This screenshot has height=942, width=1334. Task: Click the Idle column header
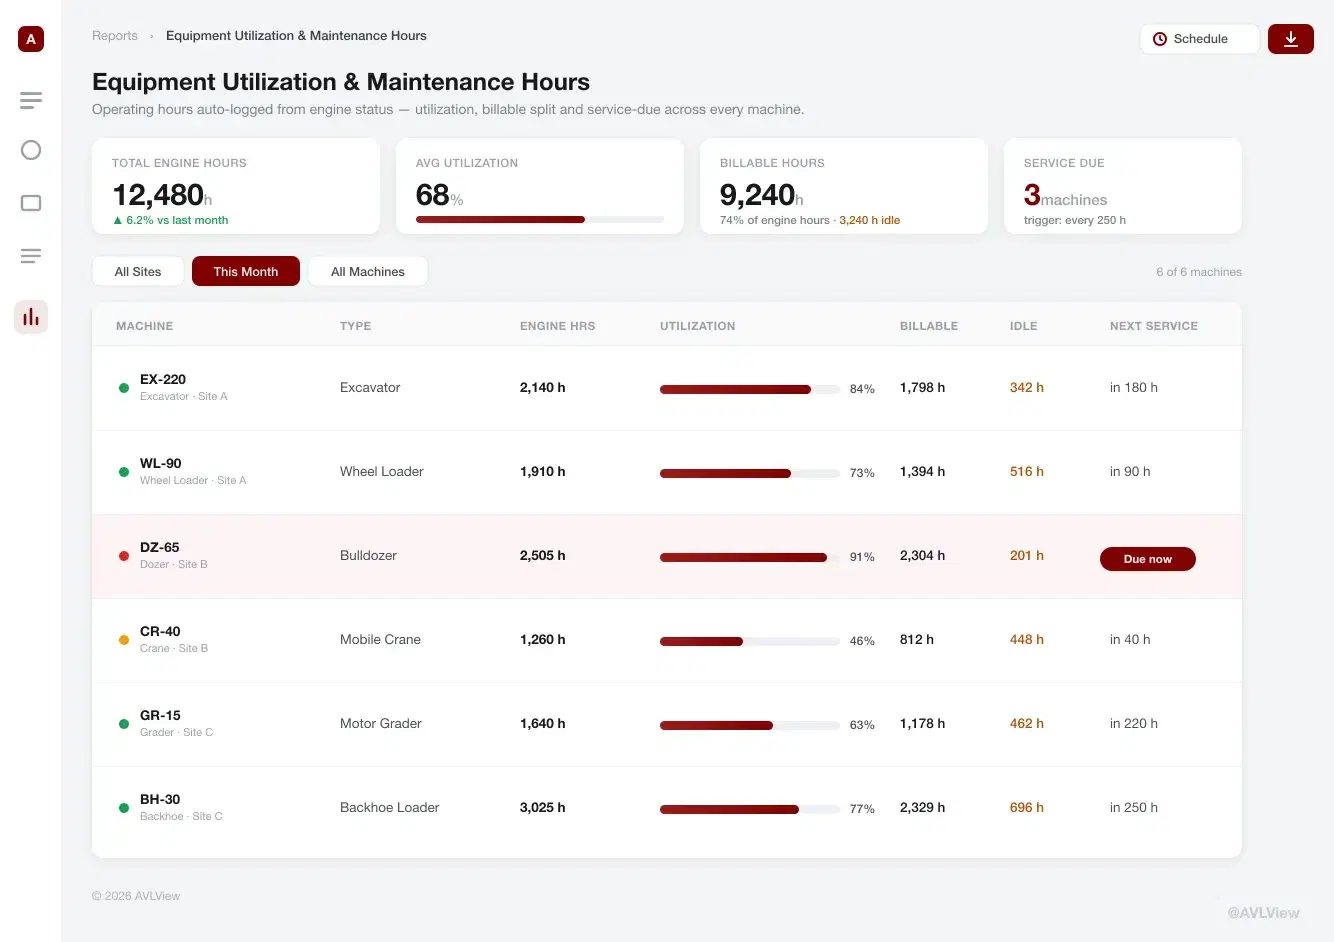coord(1023,326)
